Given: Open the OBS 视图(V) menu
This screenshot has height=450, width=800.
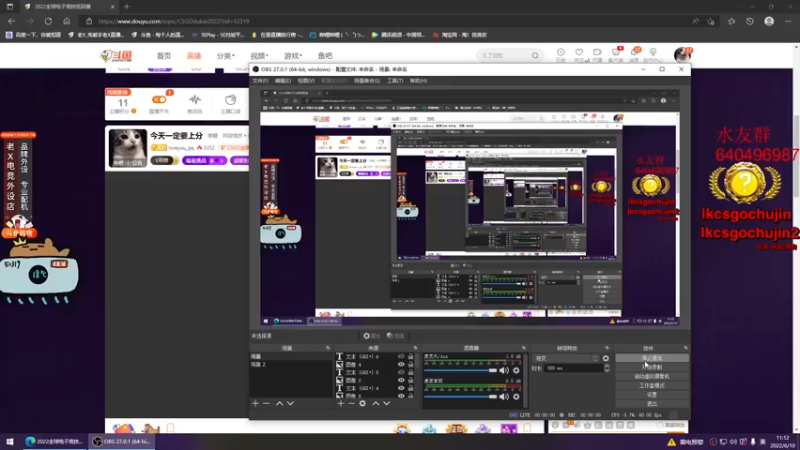Looking at the screenshot, I should [306, 81].
